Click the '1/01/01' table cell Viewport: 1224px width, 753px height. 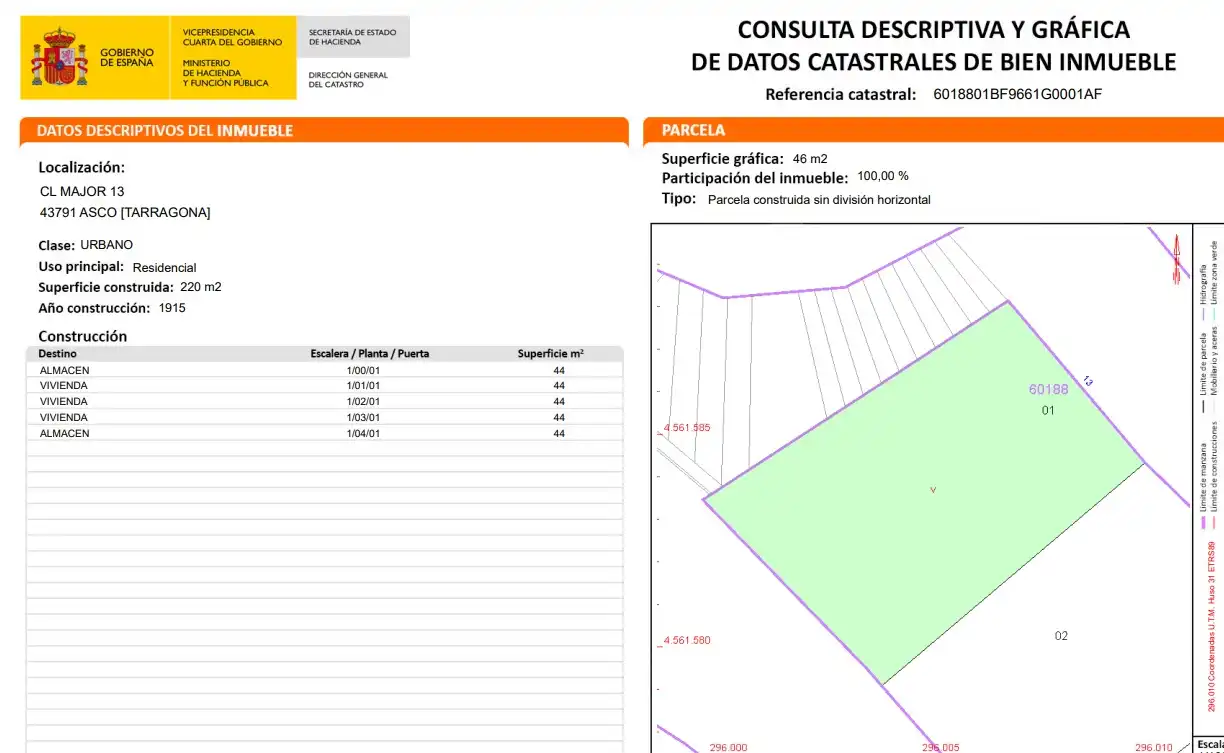(x=364, y=386)
